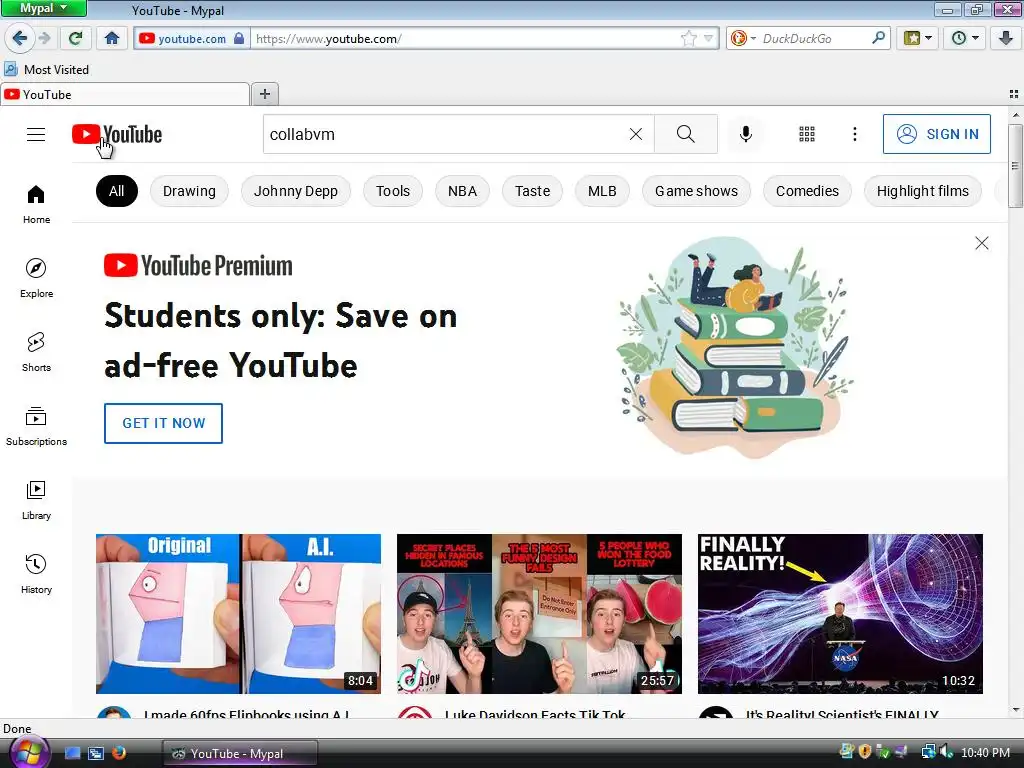Select the YouTube - Mypal taskbar button
The image size is (1024, 768).
pos(240,754)
